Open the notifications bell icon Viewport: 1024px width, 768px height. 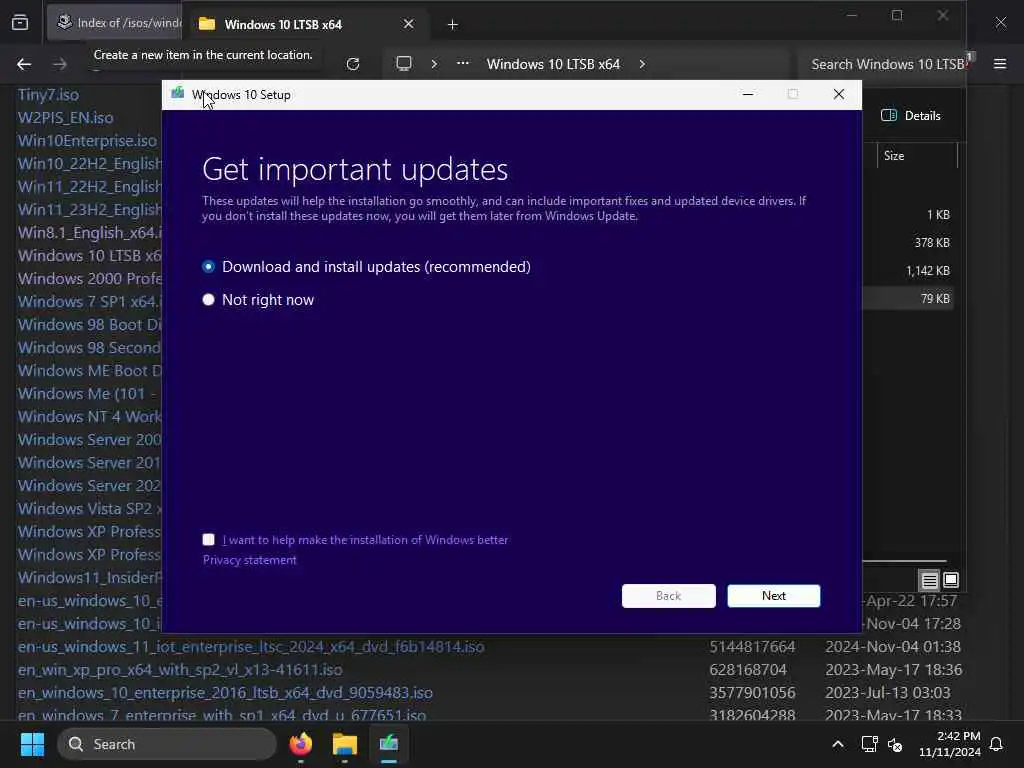click(996, 744)
